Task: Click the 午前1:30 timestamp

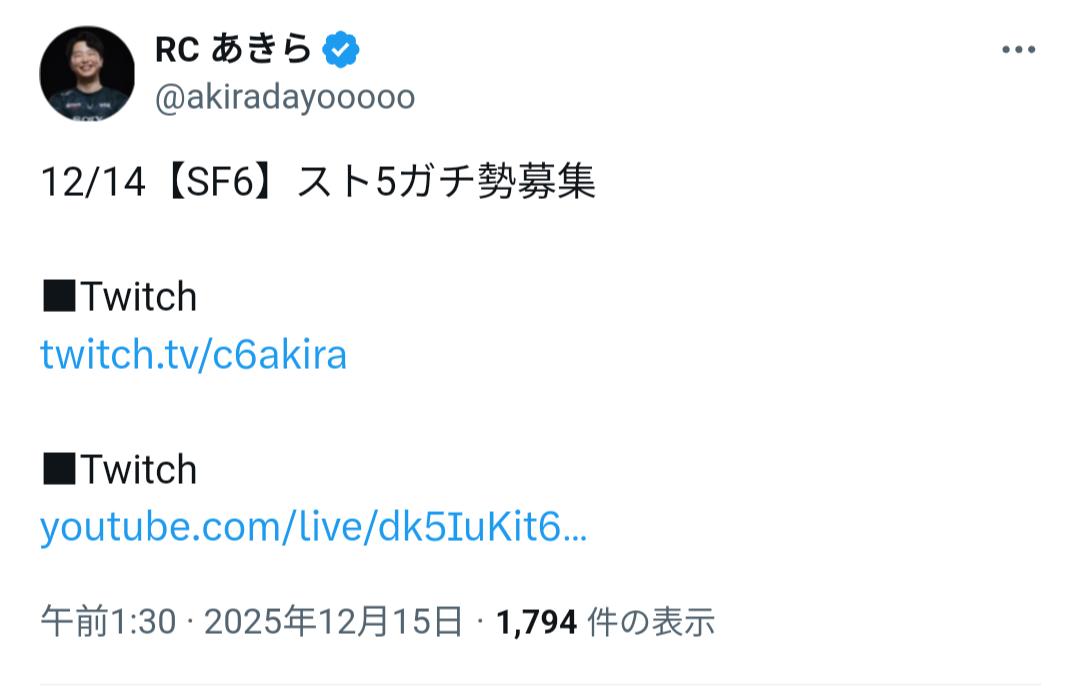Action: [x=108, y=623]
